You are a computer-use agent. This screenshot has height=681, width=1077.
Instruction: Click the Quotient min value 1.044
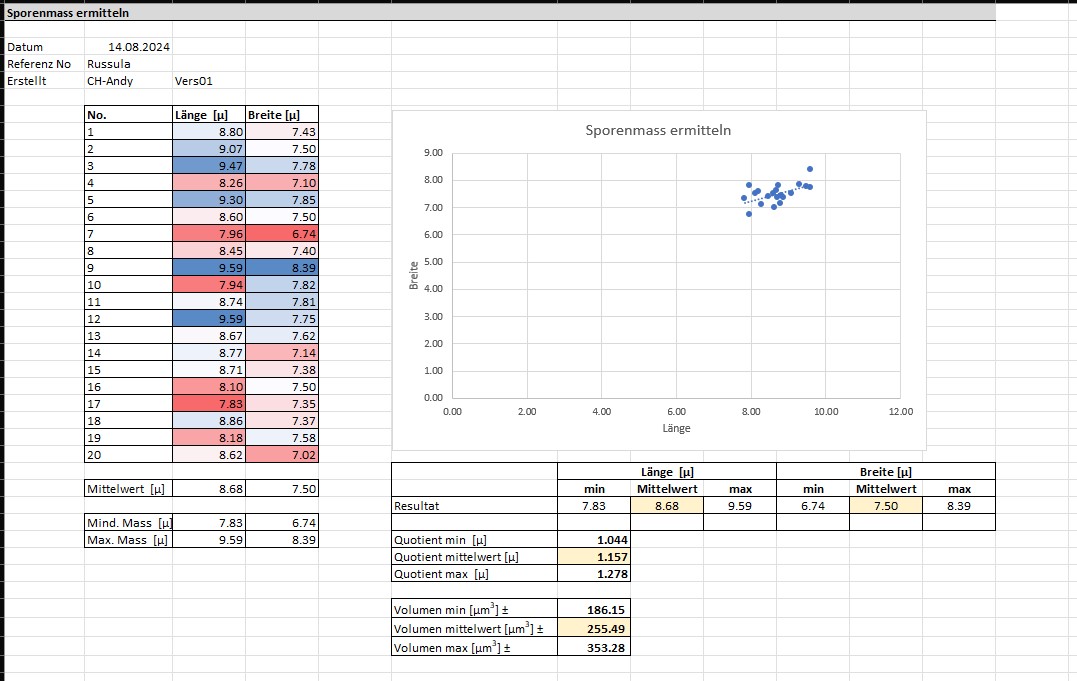point(593,540)
